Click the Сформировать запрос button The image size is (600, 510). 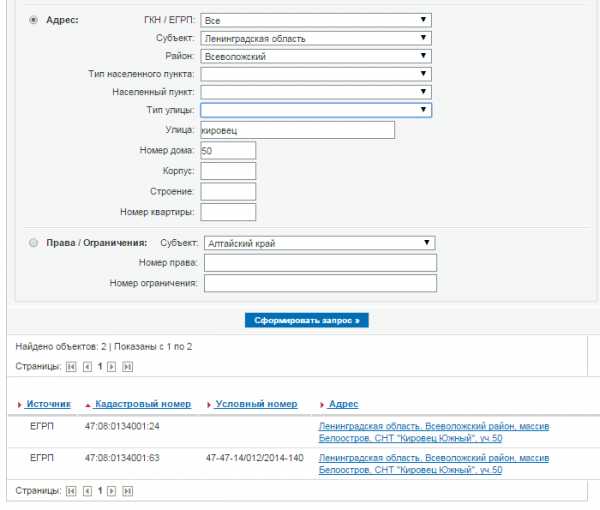307,320
